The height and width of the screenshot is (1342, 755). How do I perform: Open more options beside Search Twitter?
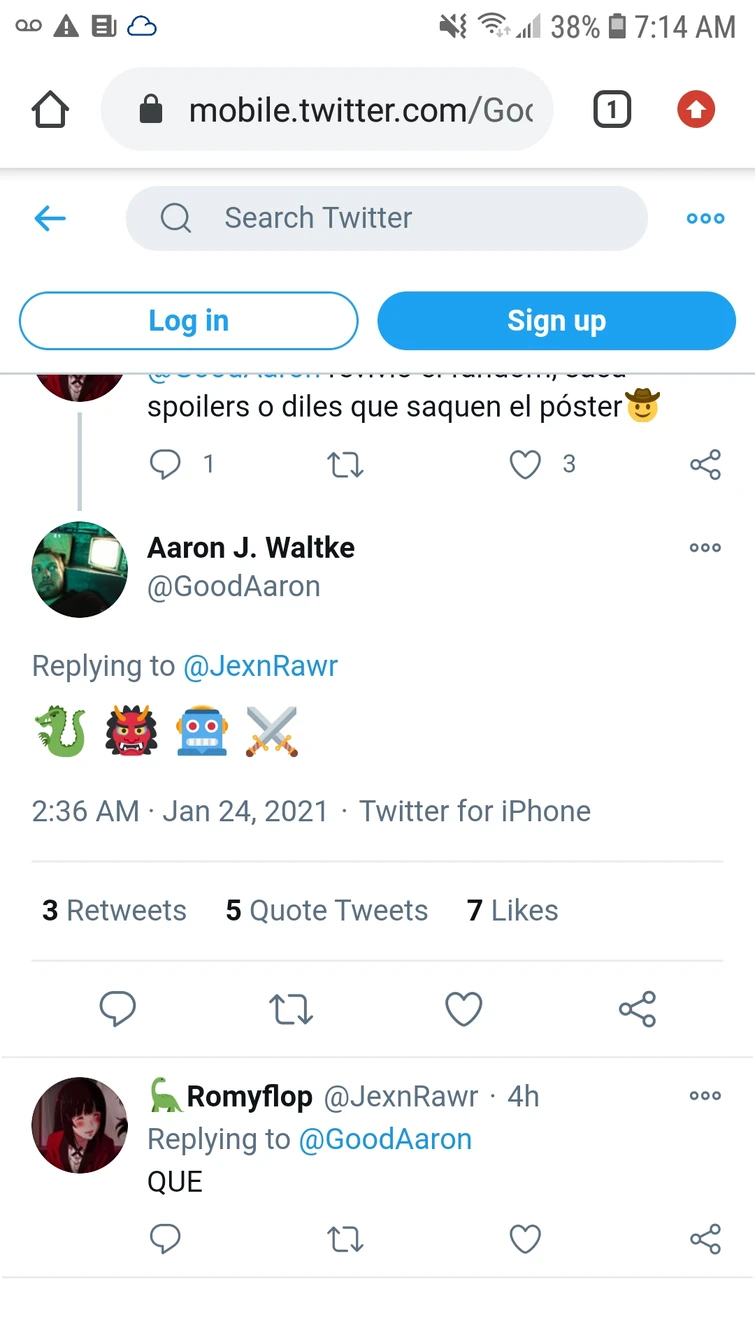click(705, 218)
